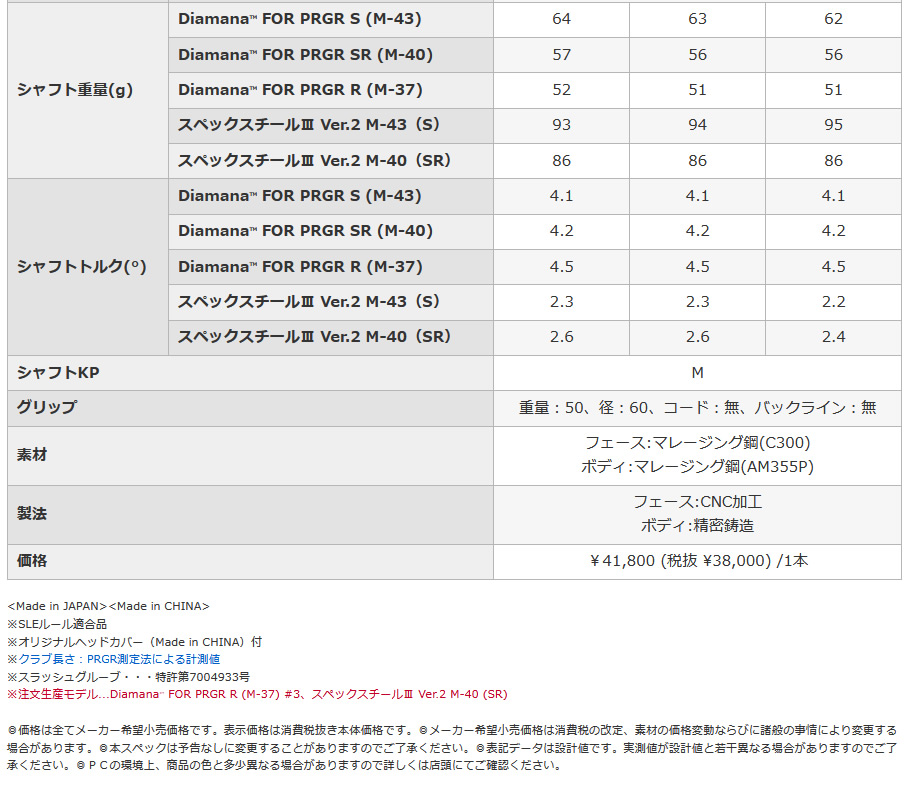Click the shaft weight cell 62
Screen dimensions: 910x789
pos(833,19)
